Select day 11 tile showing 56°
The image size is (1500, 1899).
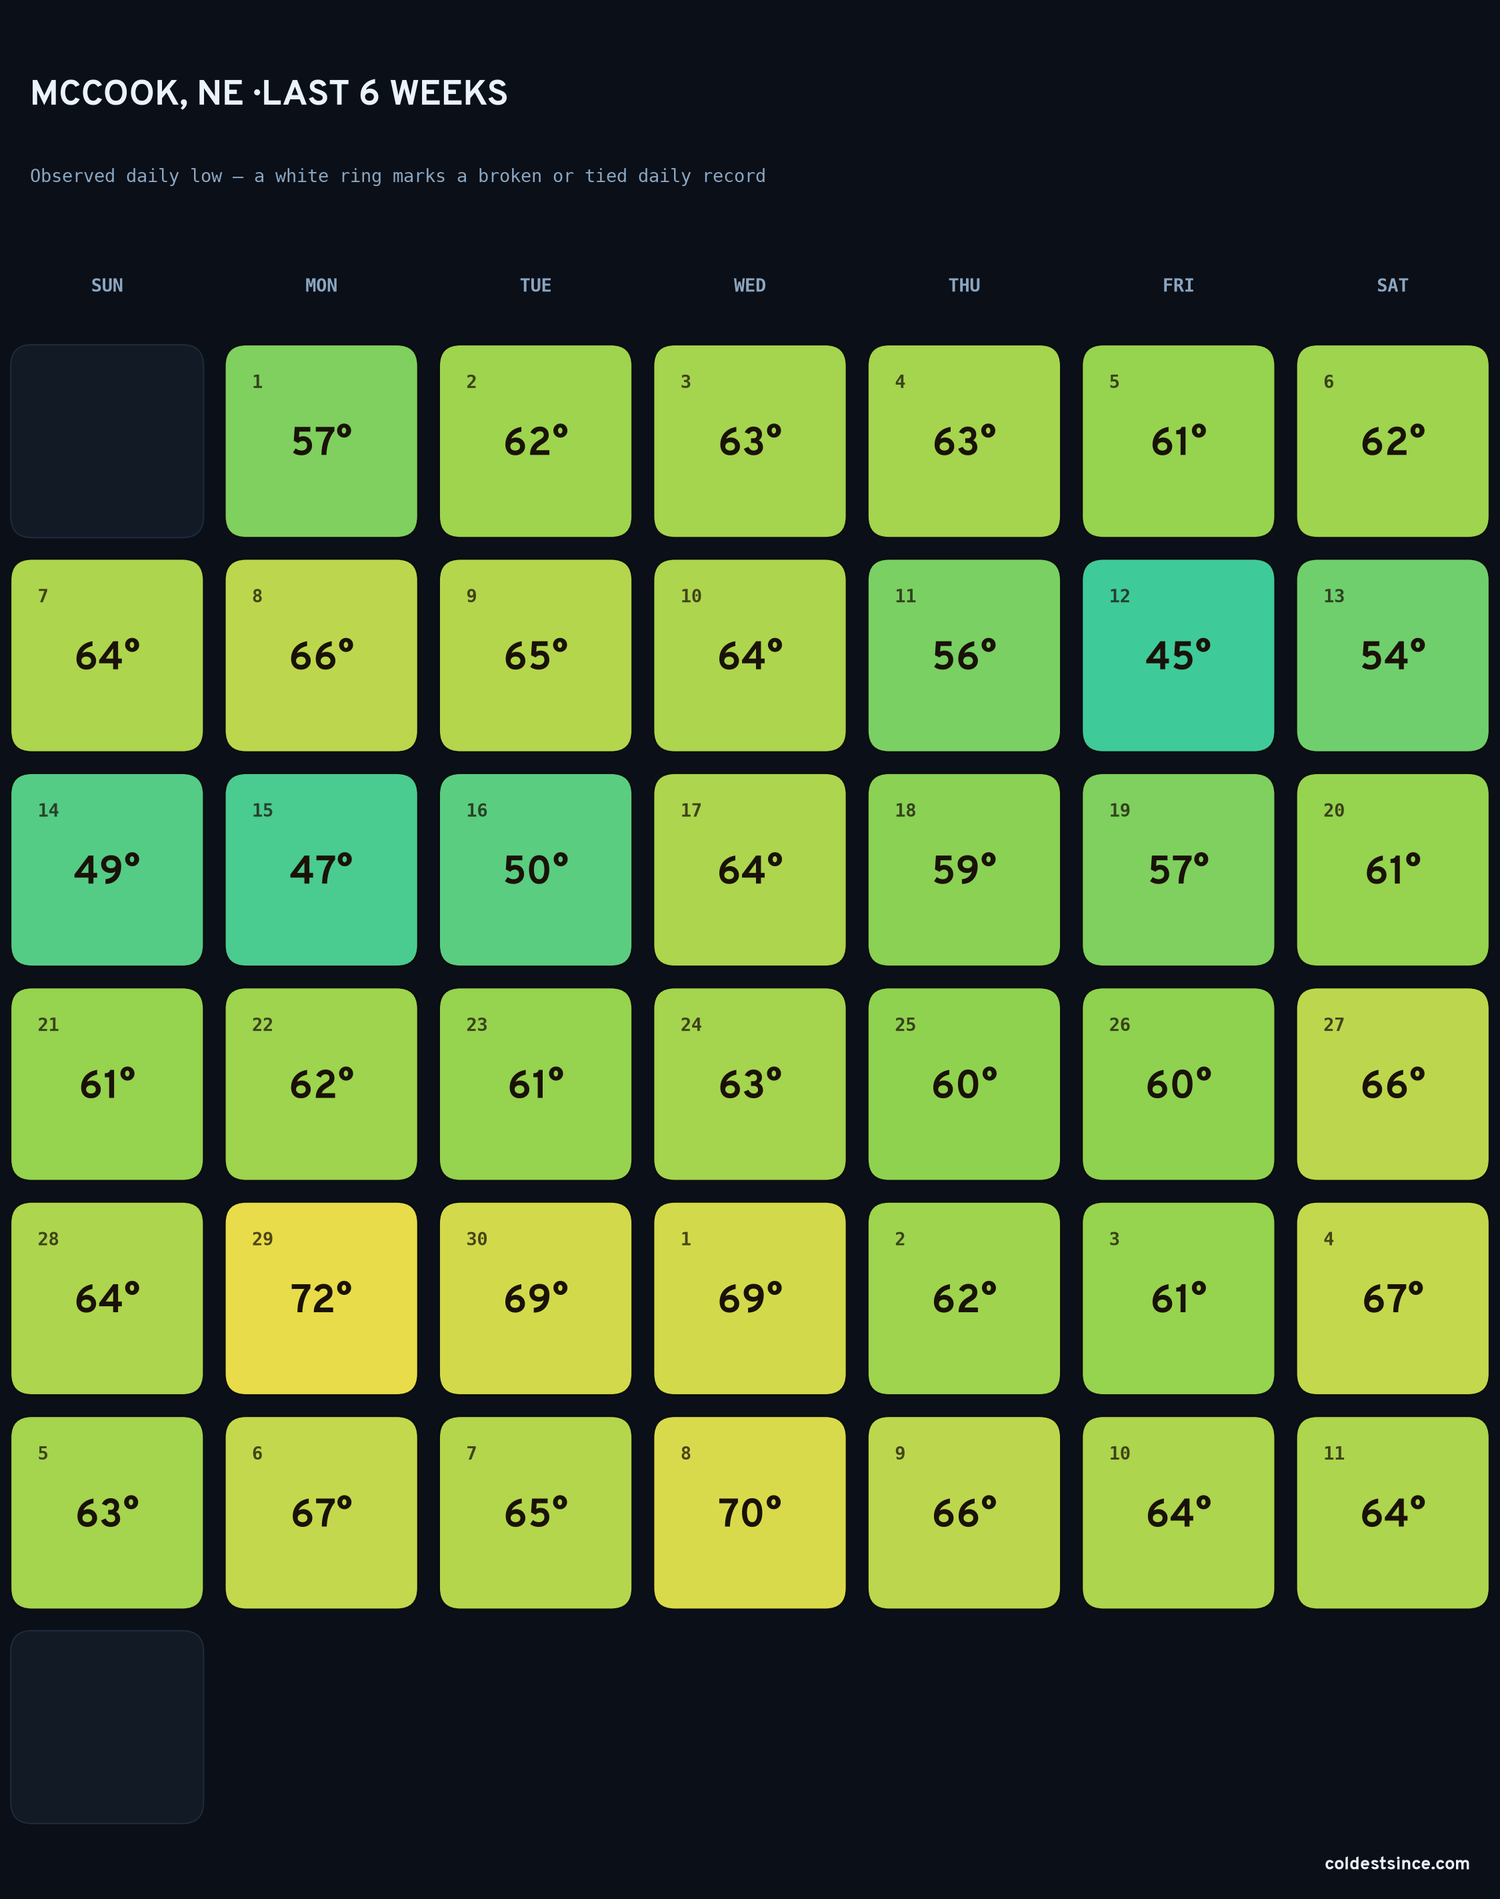964,655
